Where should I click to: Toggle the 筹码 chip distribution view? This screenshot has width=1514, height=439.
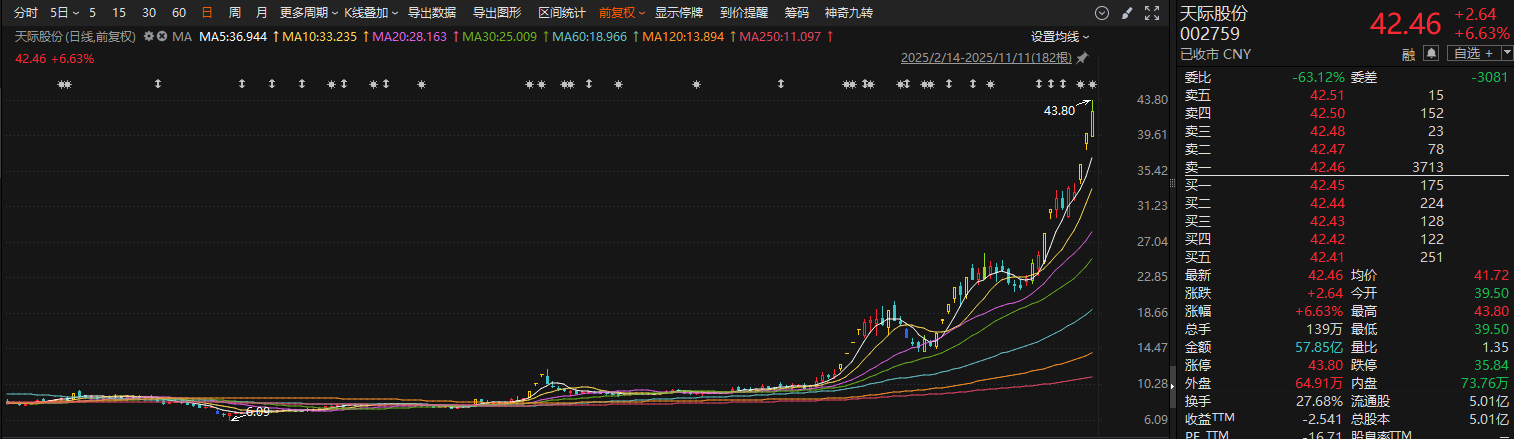click(x=796, y=13)
